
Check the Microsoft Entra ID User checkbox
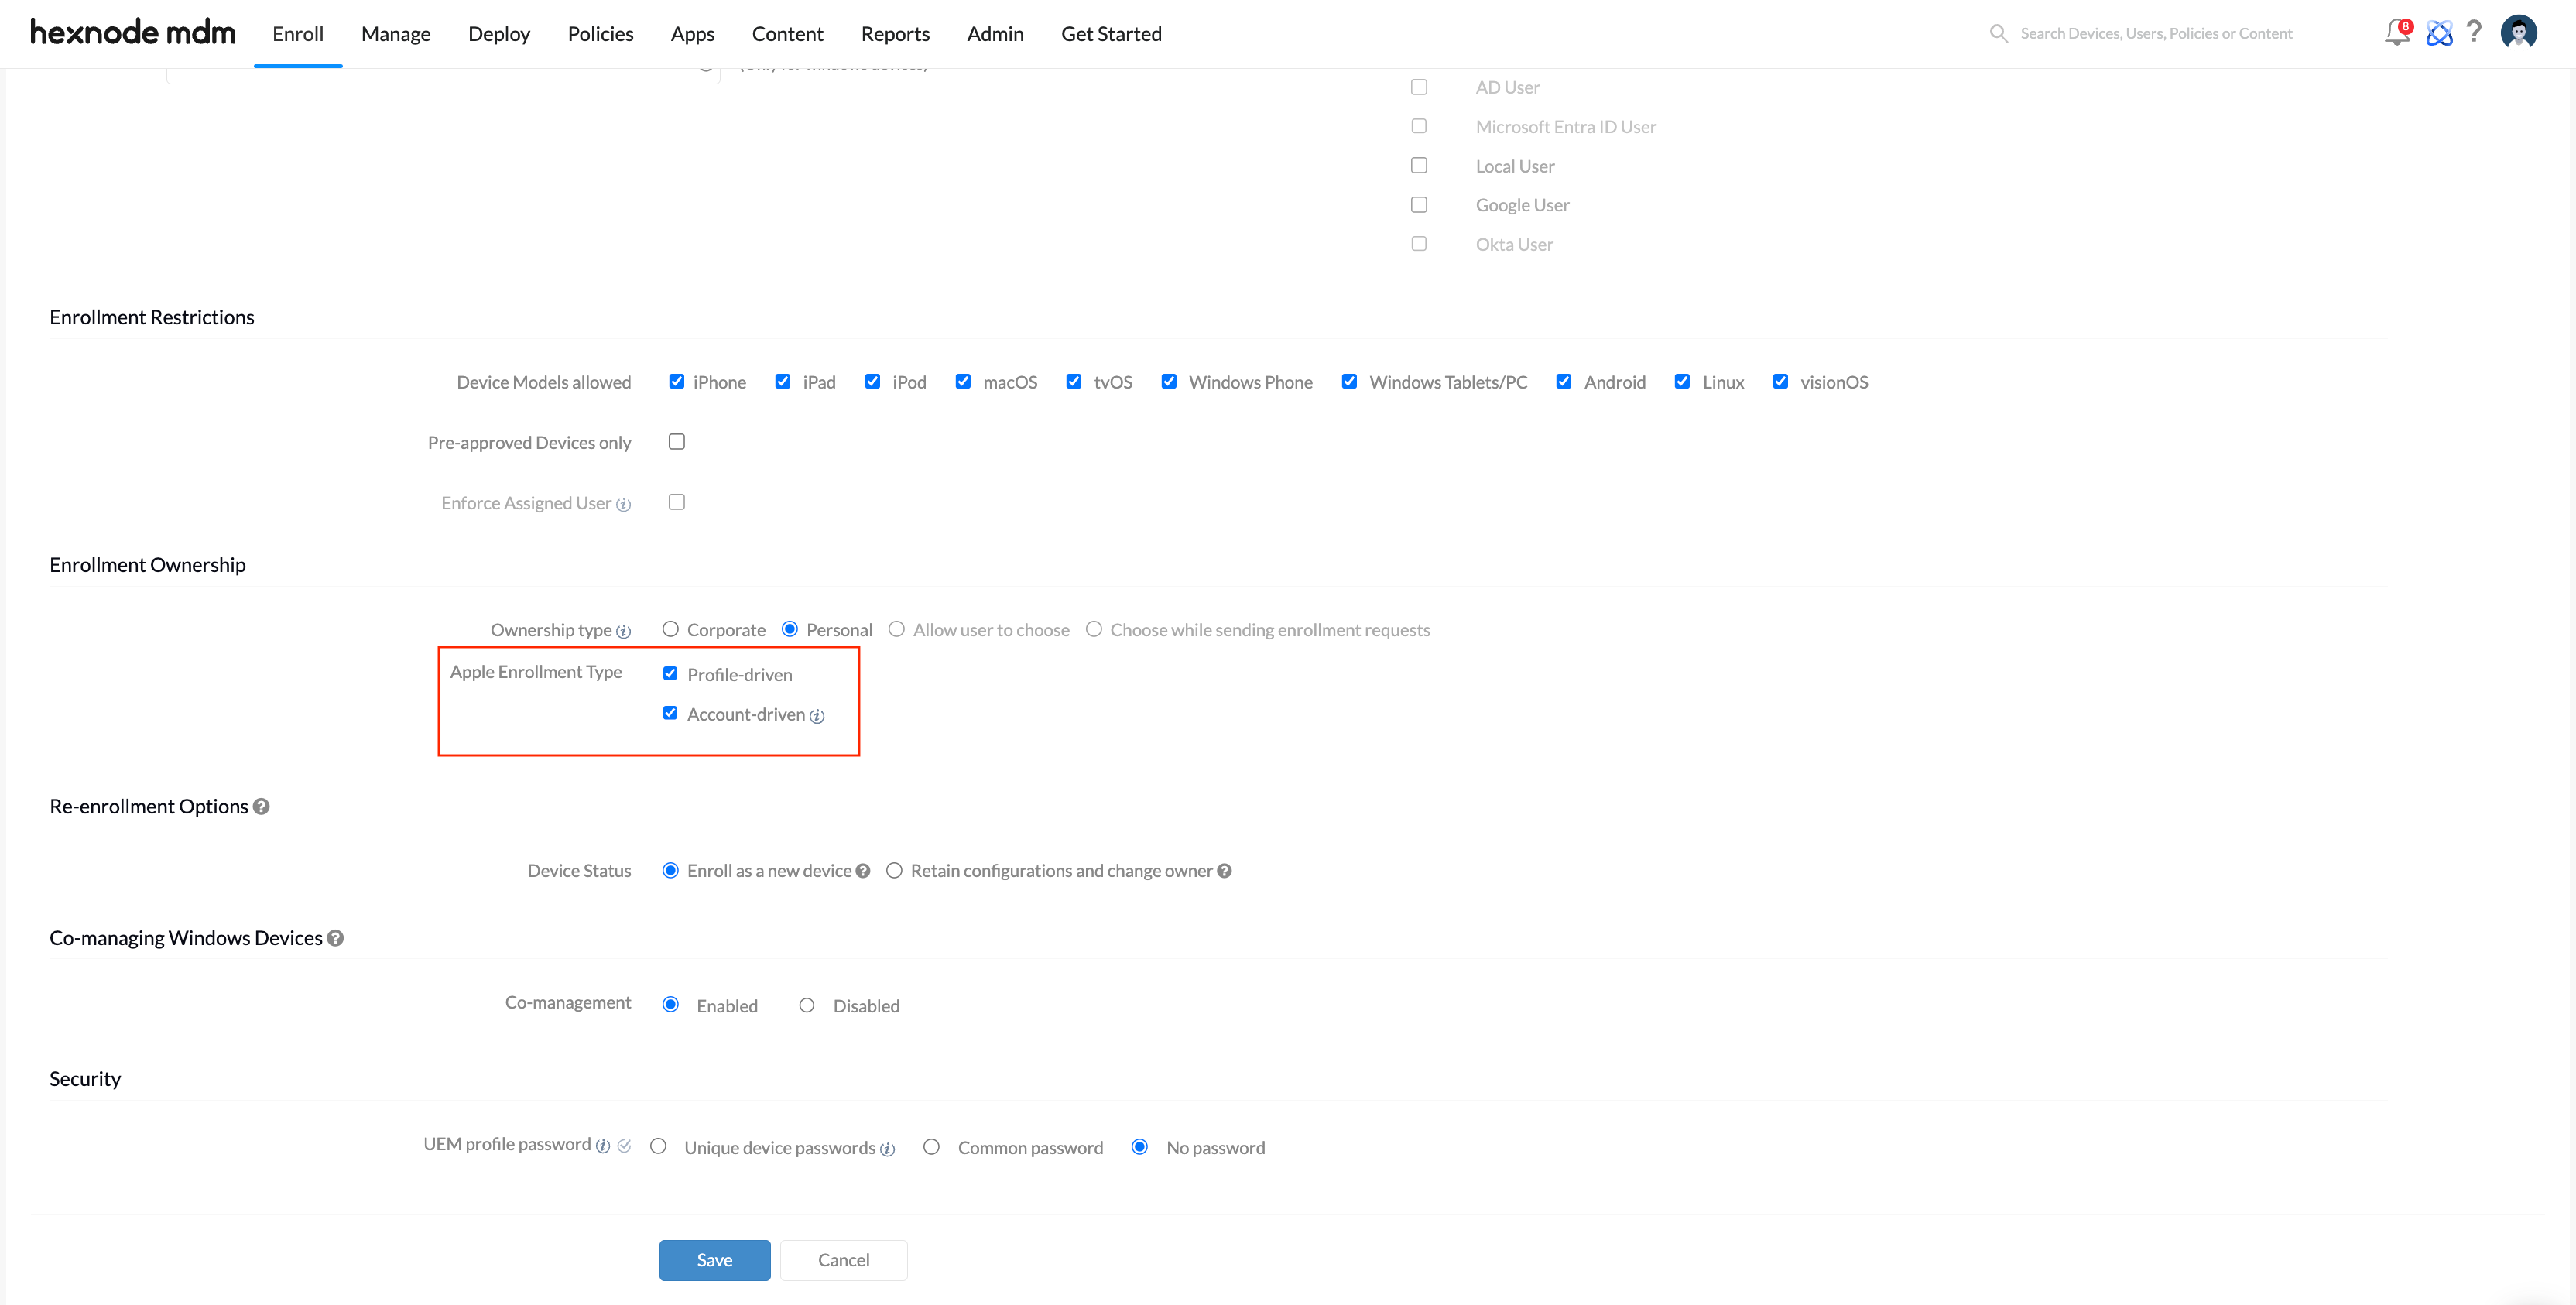point(1419,126)
